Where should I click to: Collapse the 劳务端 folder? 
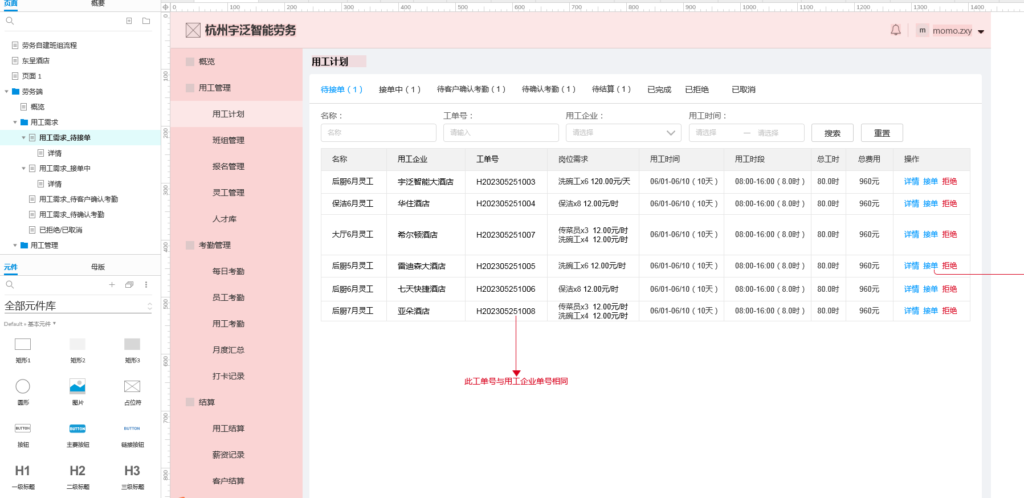[7, 91]
